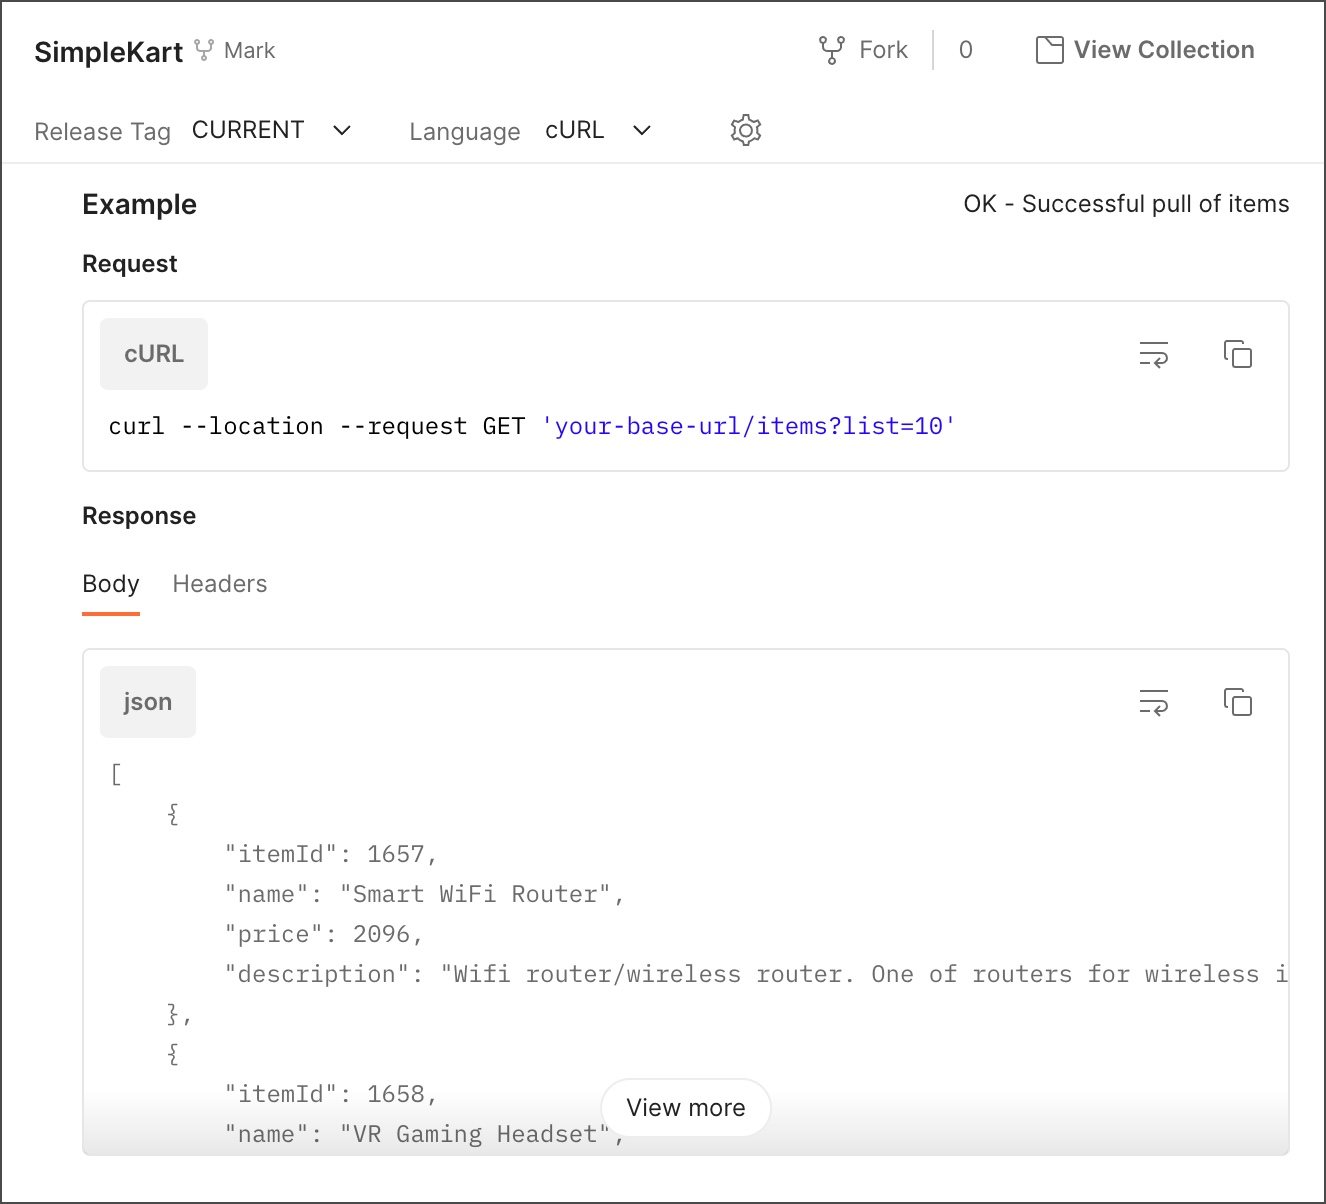Click the "name": "Smart WiFi Router" line
1326x1204 pixels.
pyautogui.click(x=425, y=894)
